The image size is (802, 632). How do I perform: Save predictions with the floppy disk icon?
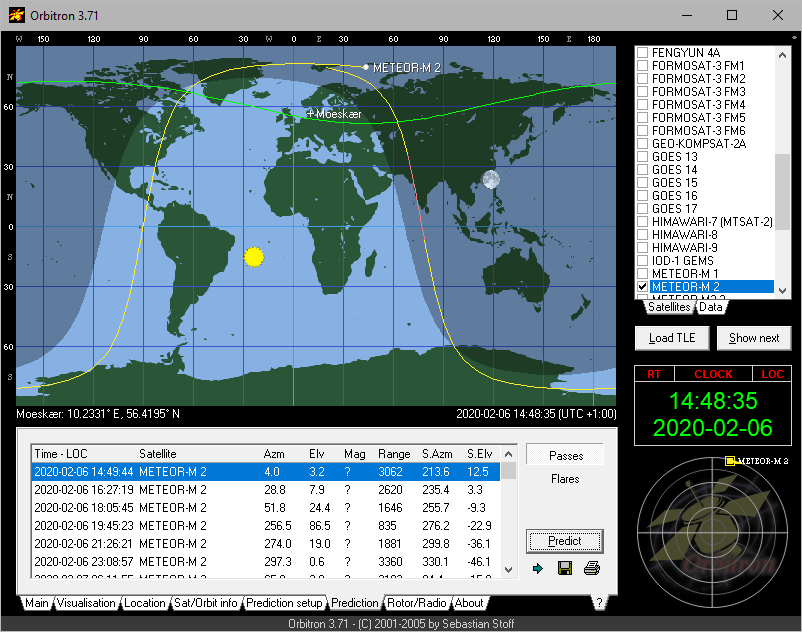click(x=565, y=568)
